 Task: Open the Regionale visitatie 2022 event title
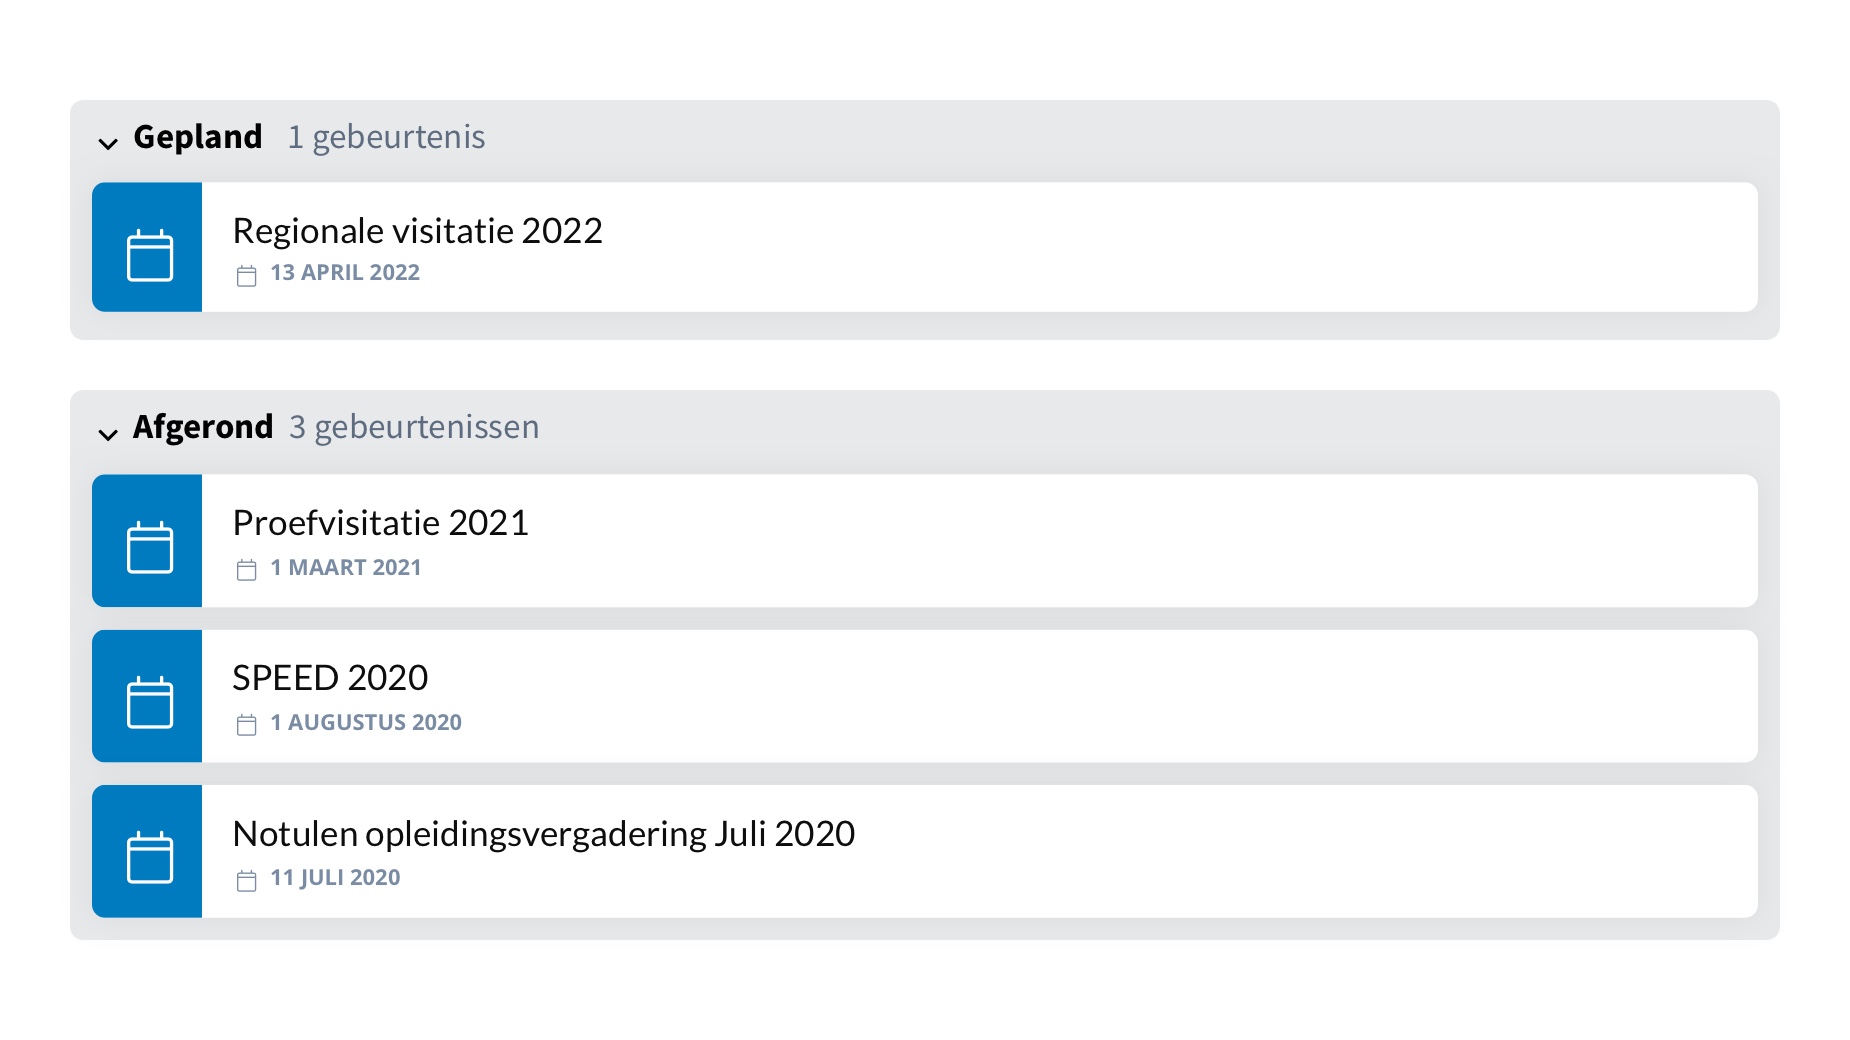[417, 231]
